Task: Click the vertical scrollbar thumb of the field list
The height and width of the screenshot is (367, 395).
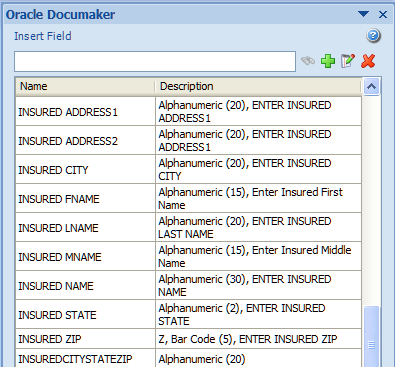Action: [371, 337]
